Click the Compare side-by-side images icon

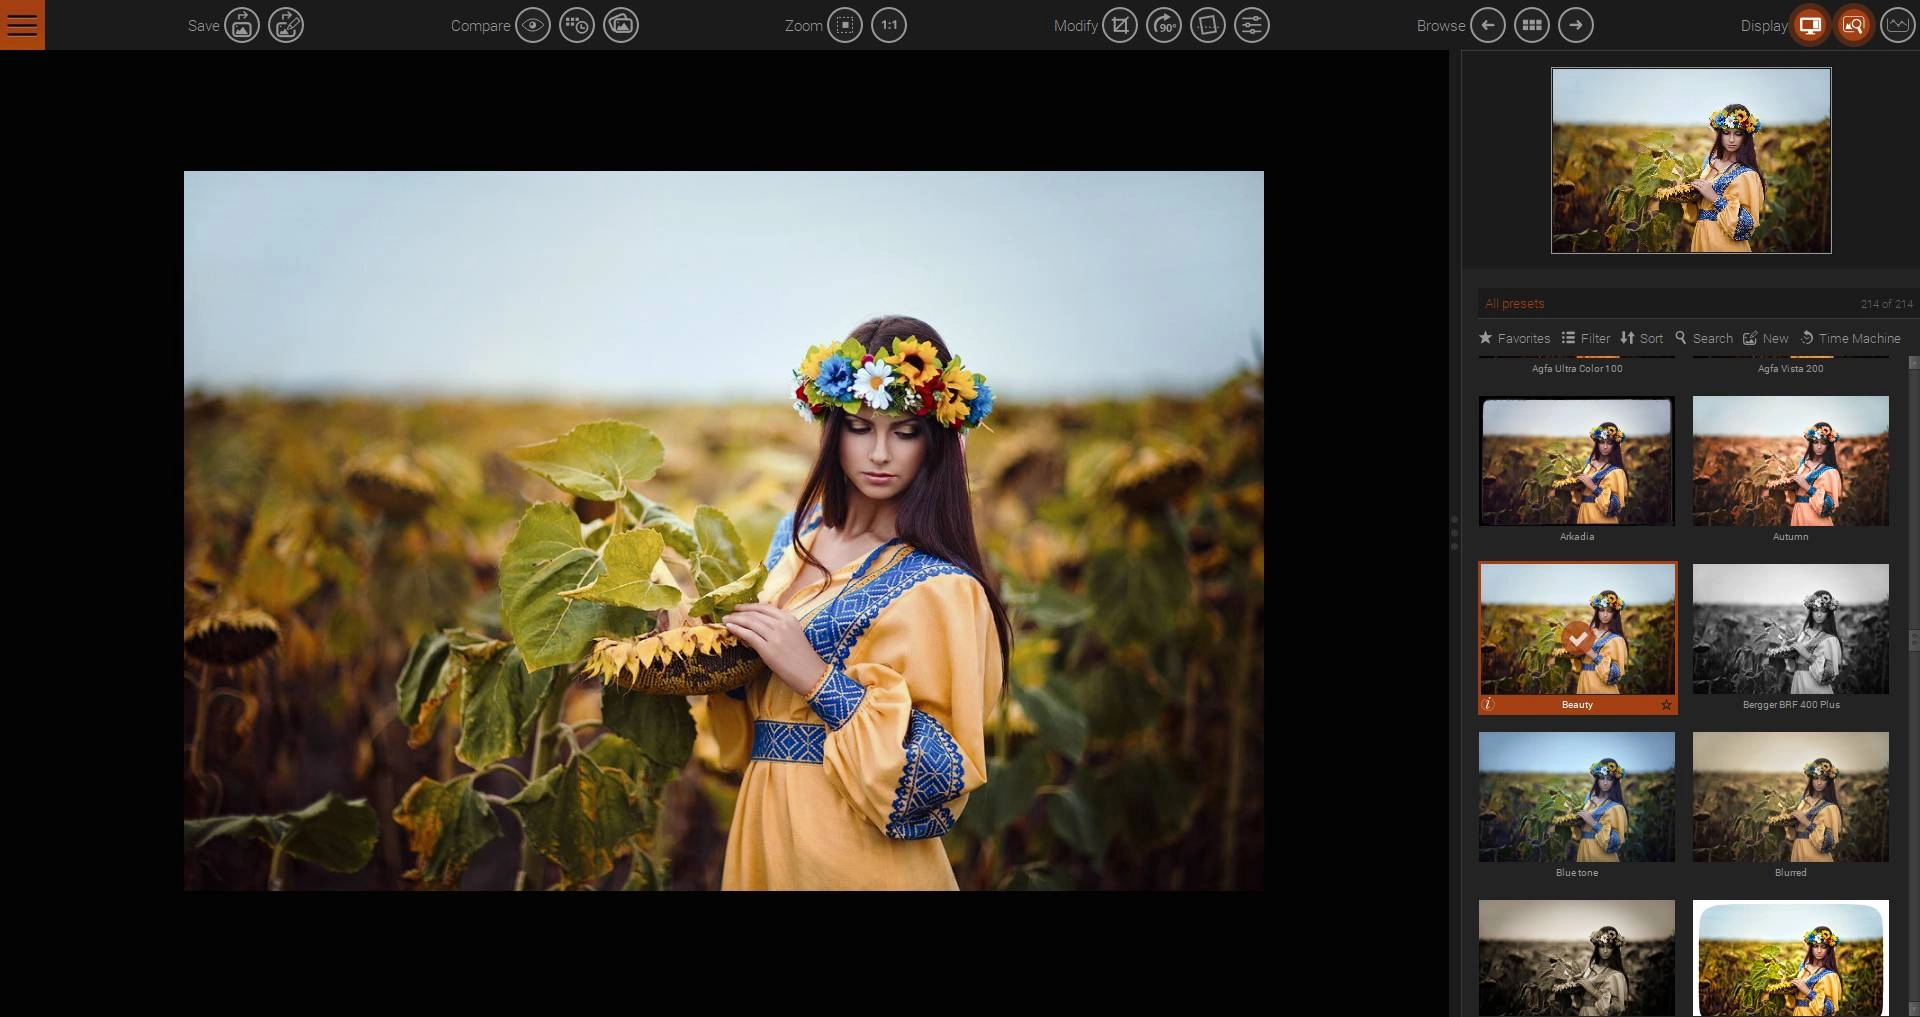point(621,25)
